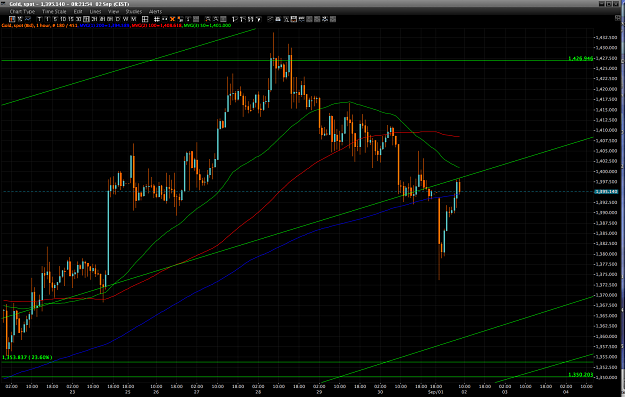
Task: Click the red 100-period MVG legend
Action: 156,25
